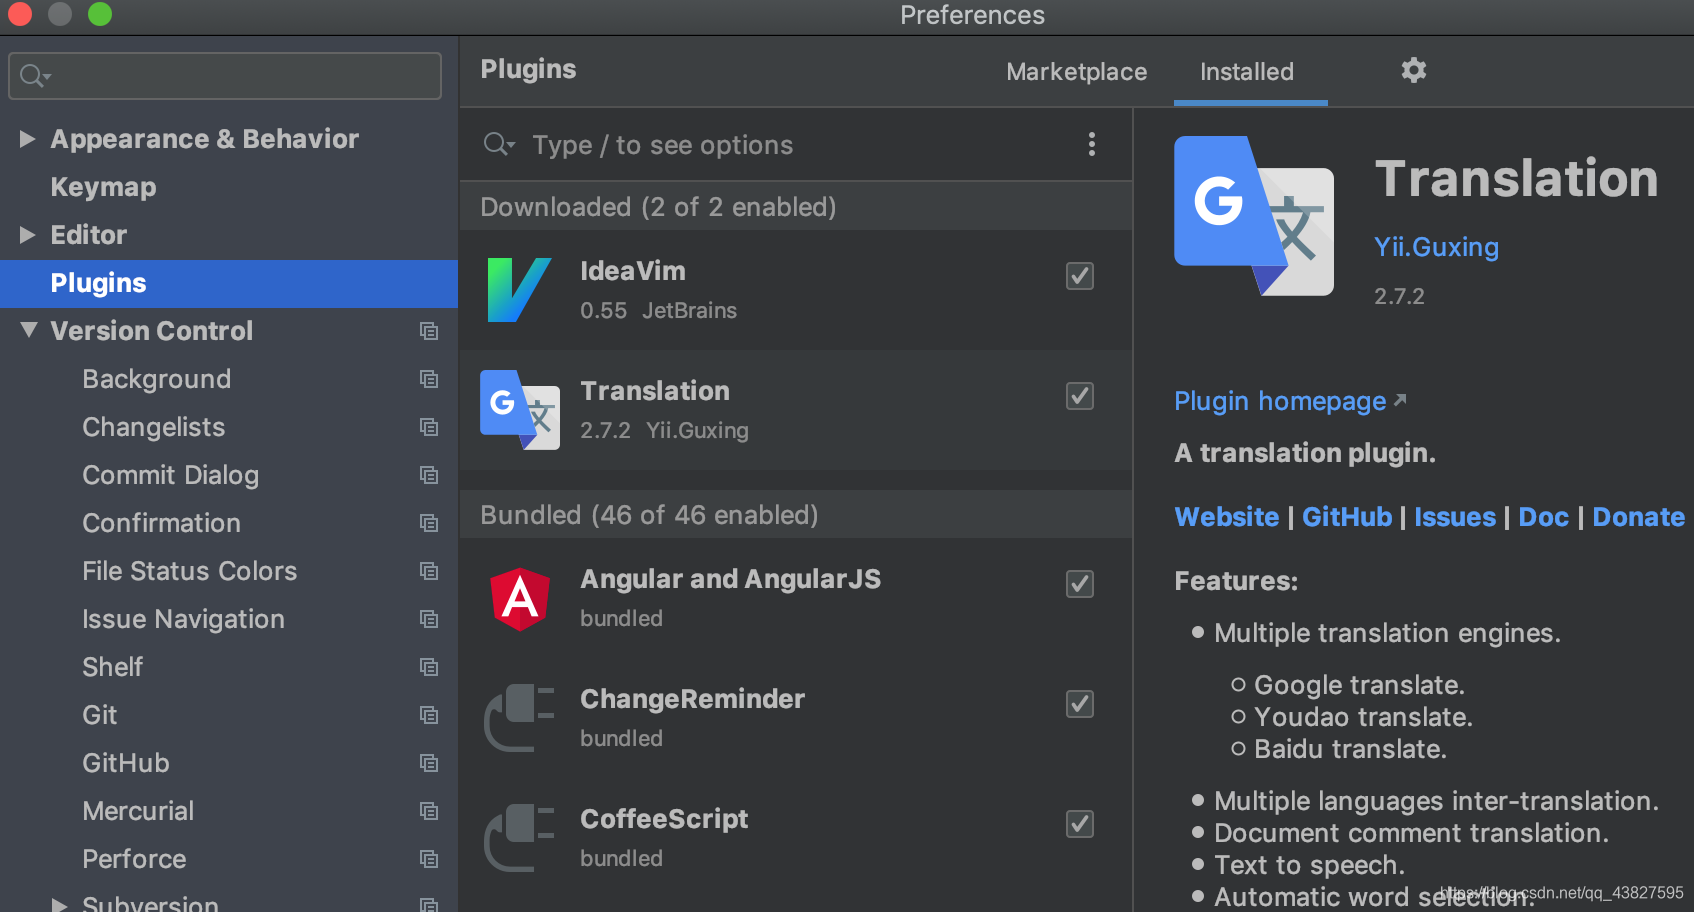Viewport: 1694px width, 912px height.
Task: Disable the Translation plugin checkbox
Action: pyautogui.click(x=1080, y=396)
